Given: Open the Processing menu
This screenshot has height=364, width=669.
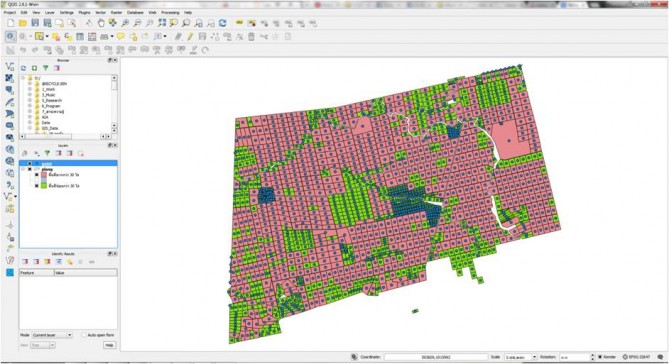Looking at the screenshot, I should (x=170, y=12).
